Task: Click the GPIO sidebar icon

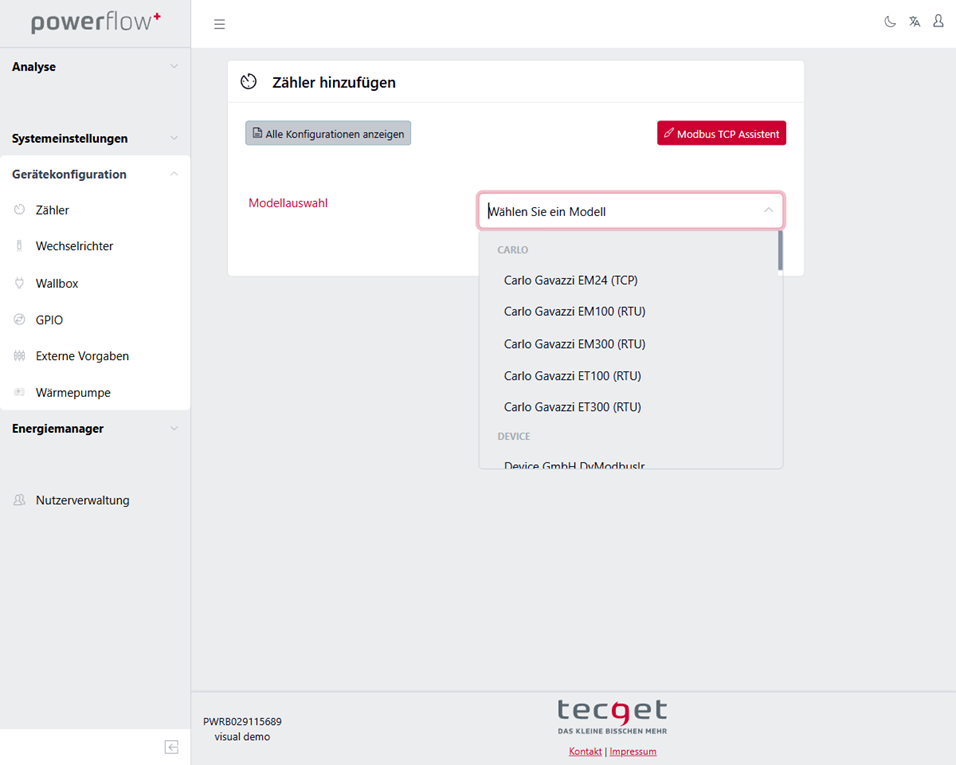Action: point(20,319)
